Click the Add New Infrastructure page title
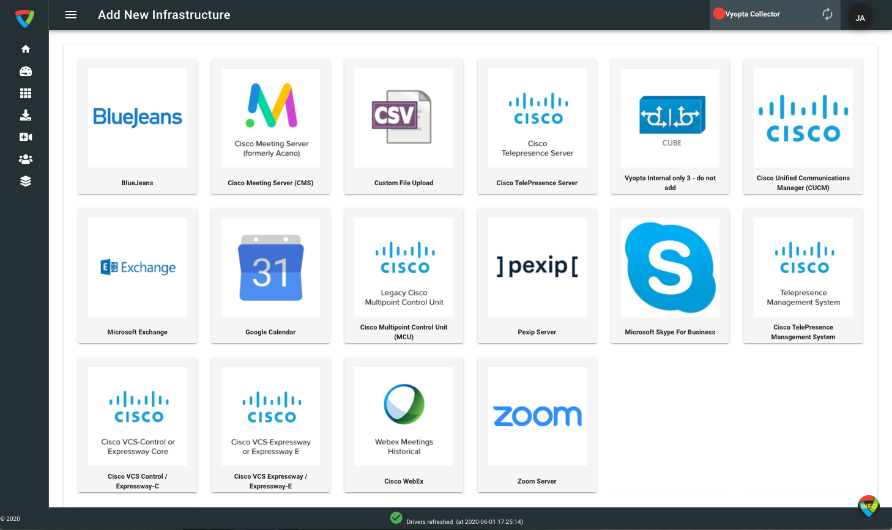 pyautogui.click(x=164, y=15)
